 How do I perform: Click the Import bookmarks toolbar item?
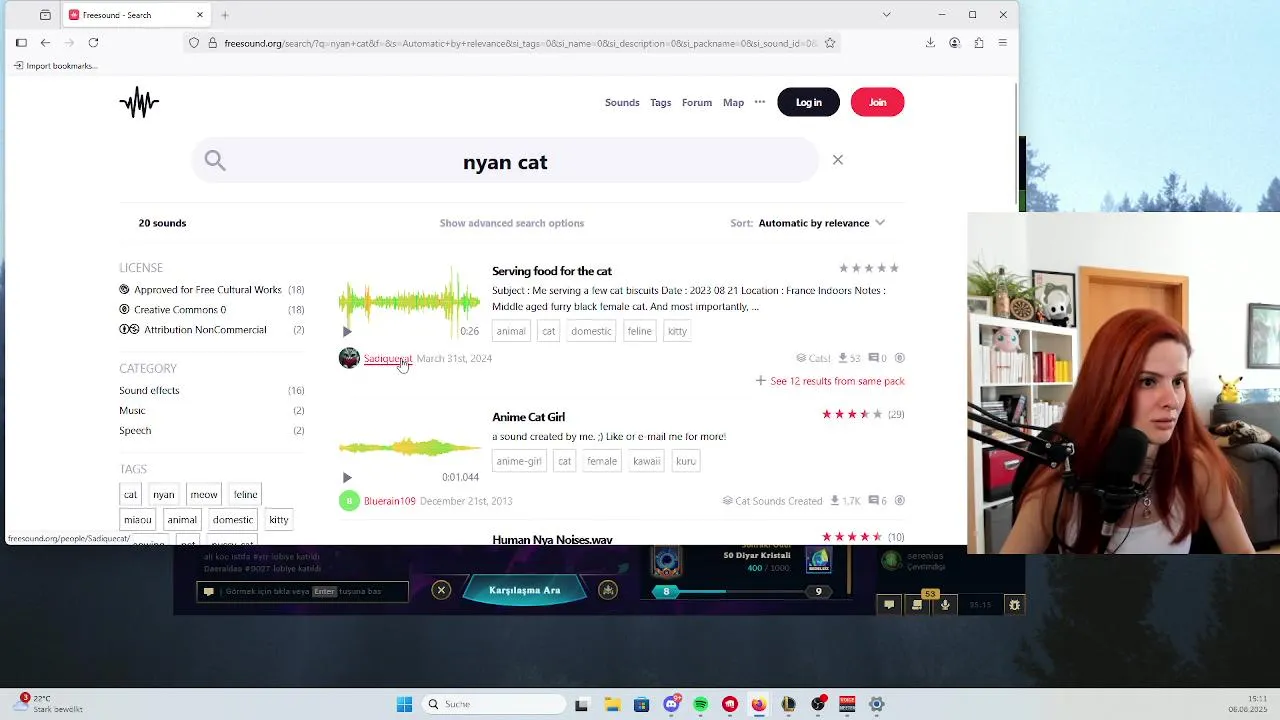(x=55, y=66)
